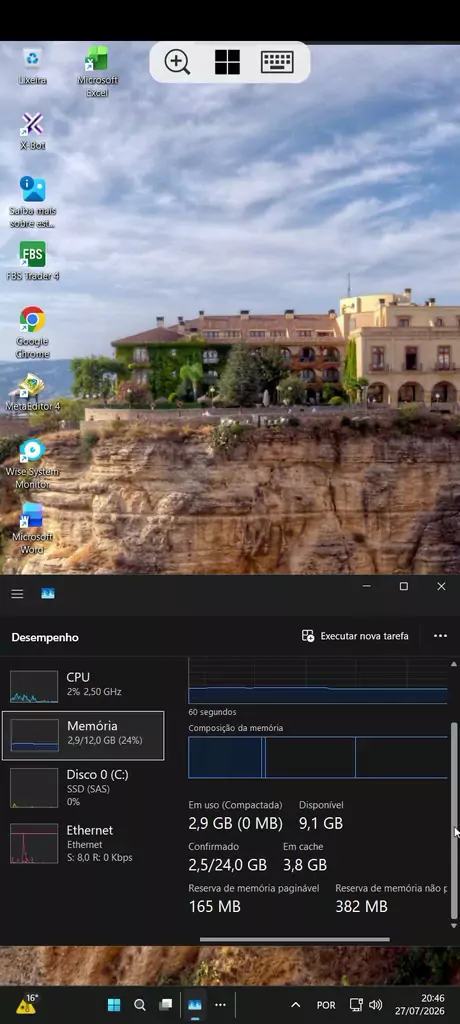The height and width of the screenshot is (1024, 460).
Task: Open Task Manager hamburger navigation menu
Action: (17, 594)
